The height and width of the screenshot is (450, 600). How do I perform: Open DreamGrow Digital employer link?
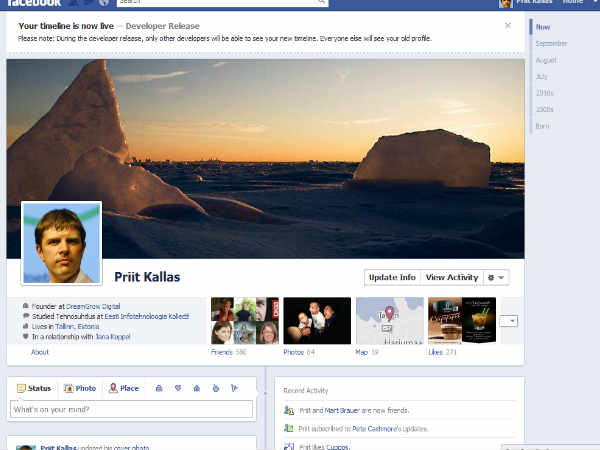click(x=93, y=306)
